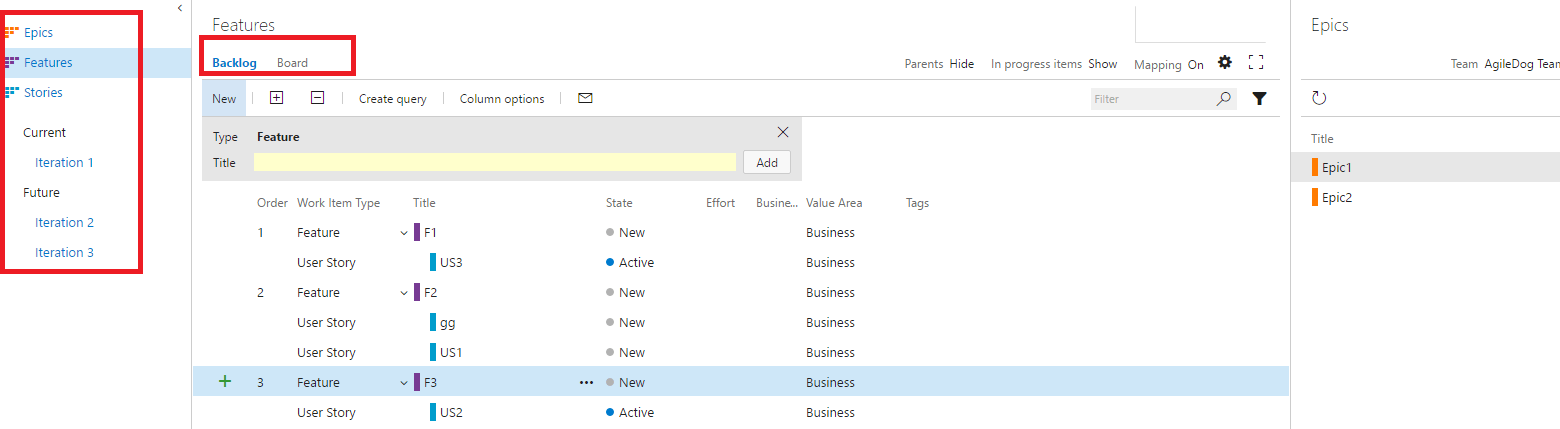Screen dimensions: 1560x429
Task: Collapse the F1 feature row
Action: pos(404,233)
